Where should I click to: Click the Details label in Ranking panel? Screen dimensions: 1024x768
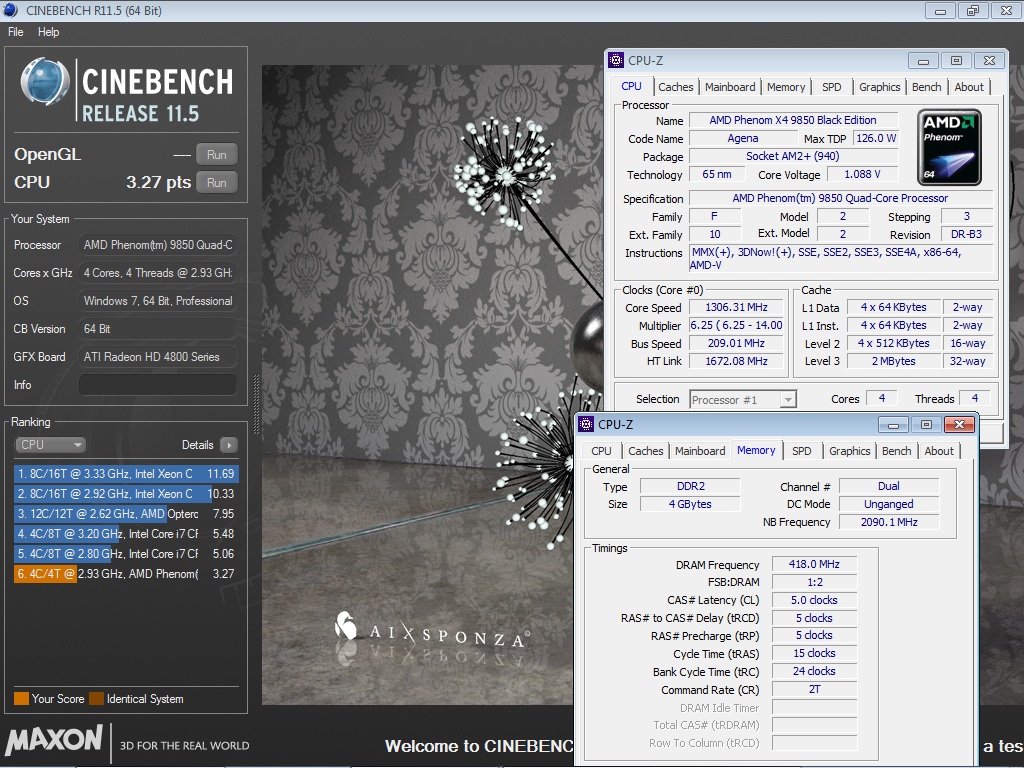[x=197, y=445]
